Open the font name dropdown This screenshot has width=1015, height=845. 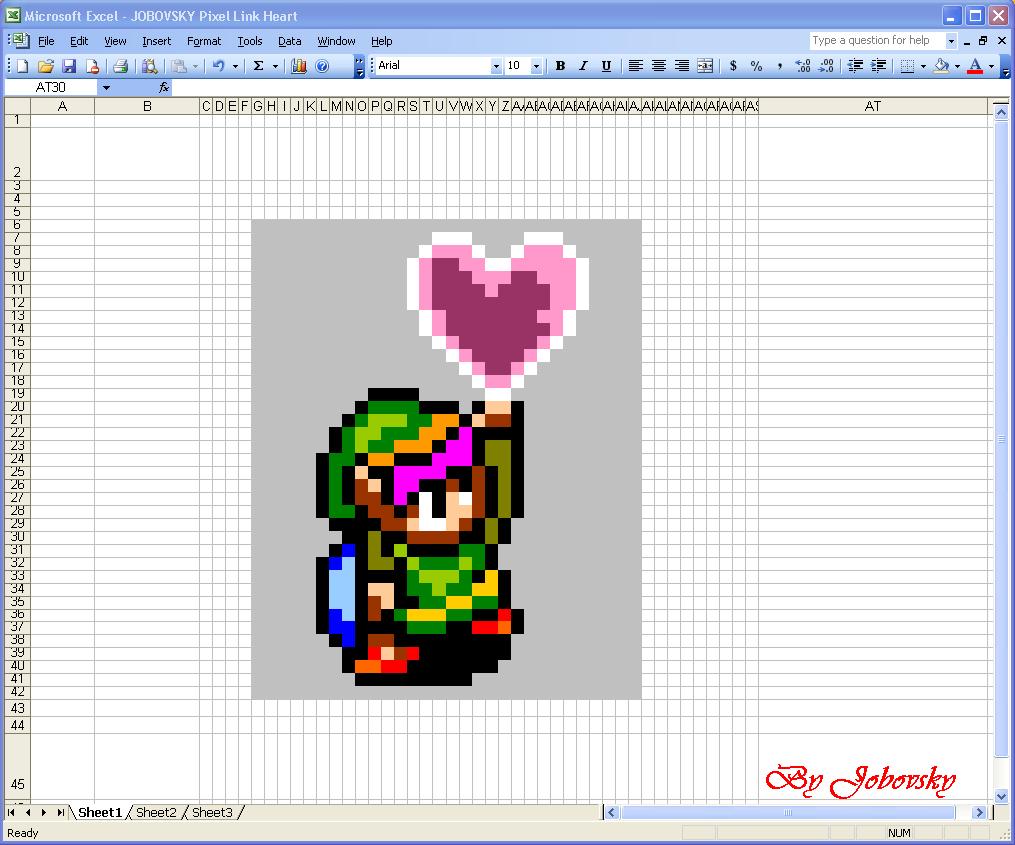coord(496,66)
